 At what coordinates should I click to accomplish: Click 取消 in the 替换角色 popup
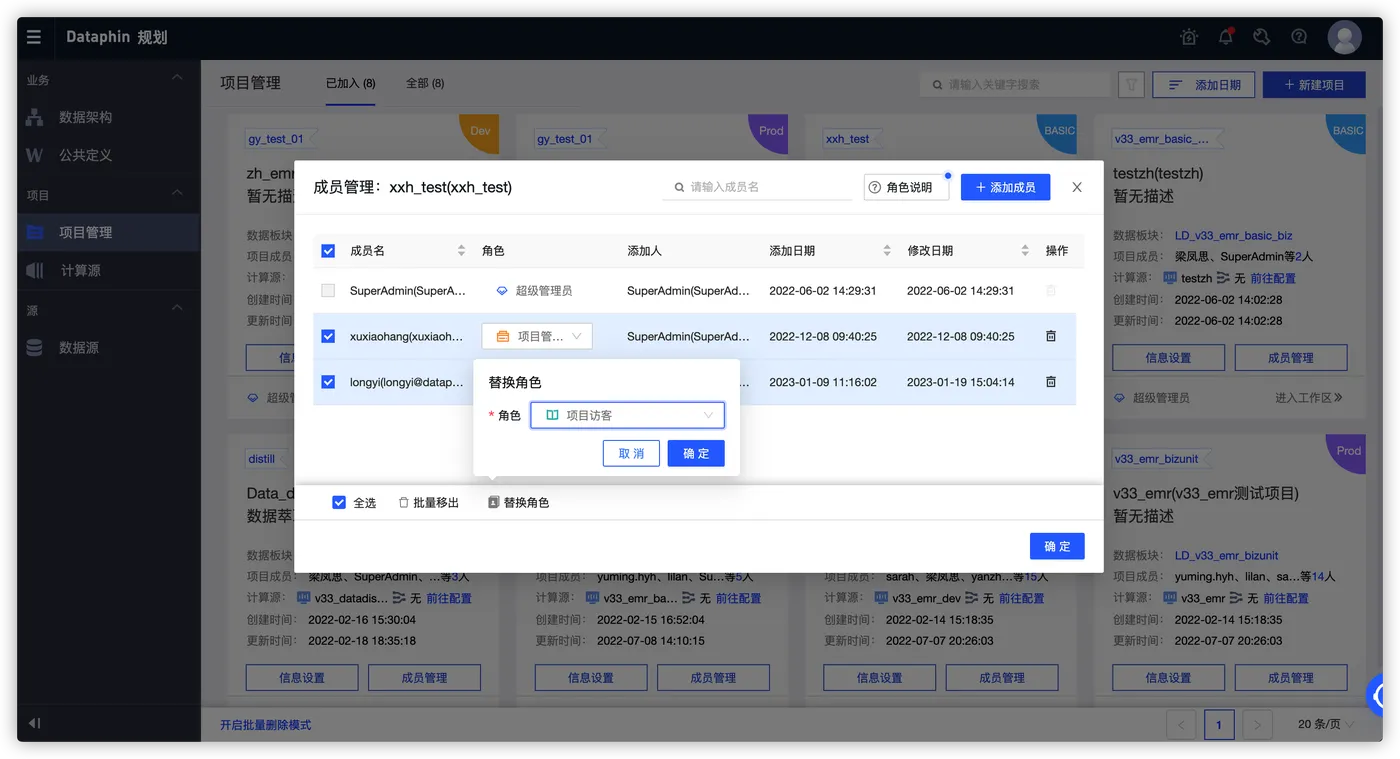(631, 453)
